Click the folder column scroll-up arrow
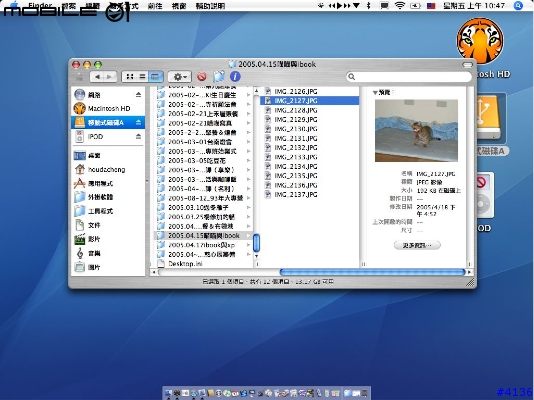 point(256,91)
